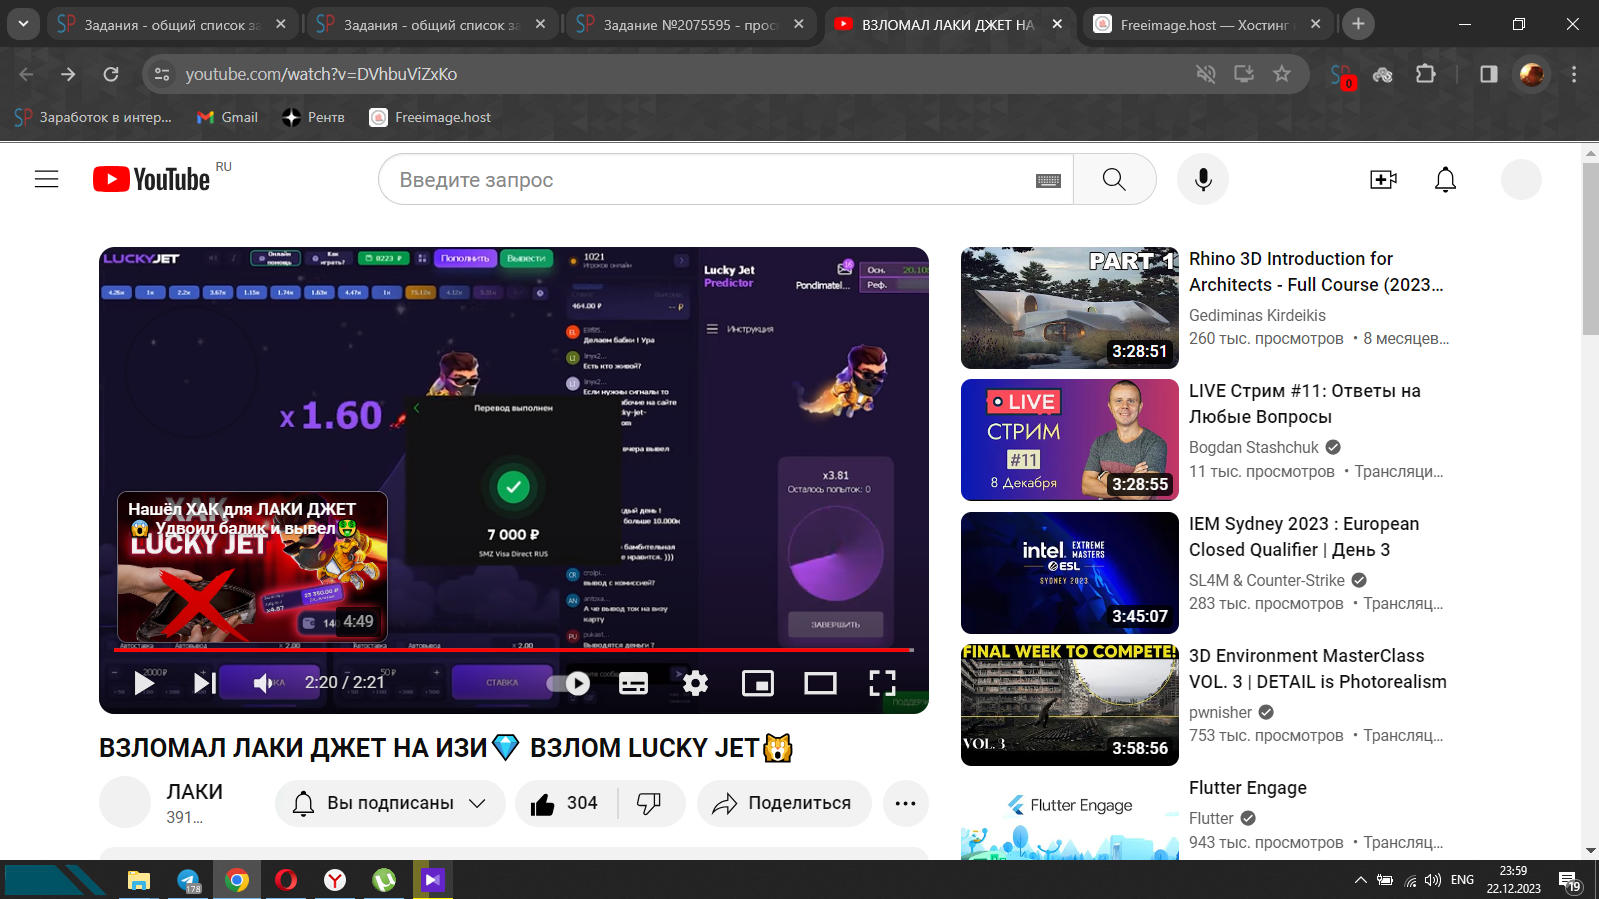1599x899 pixels.
Task: Open a new browser tab
Action: click(x=1358, y=23)
